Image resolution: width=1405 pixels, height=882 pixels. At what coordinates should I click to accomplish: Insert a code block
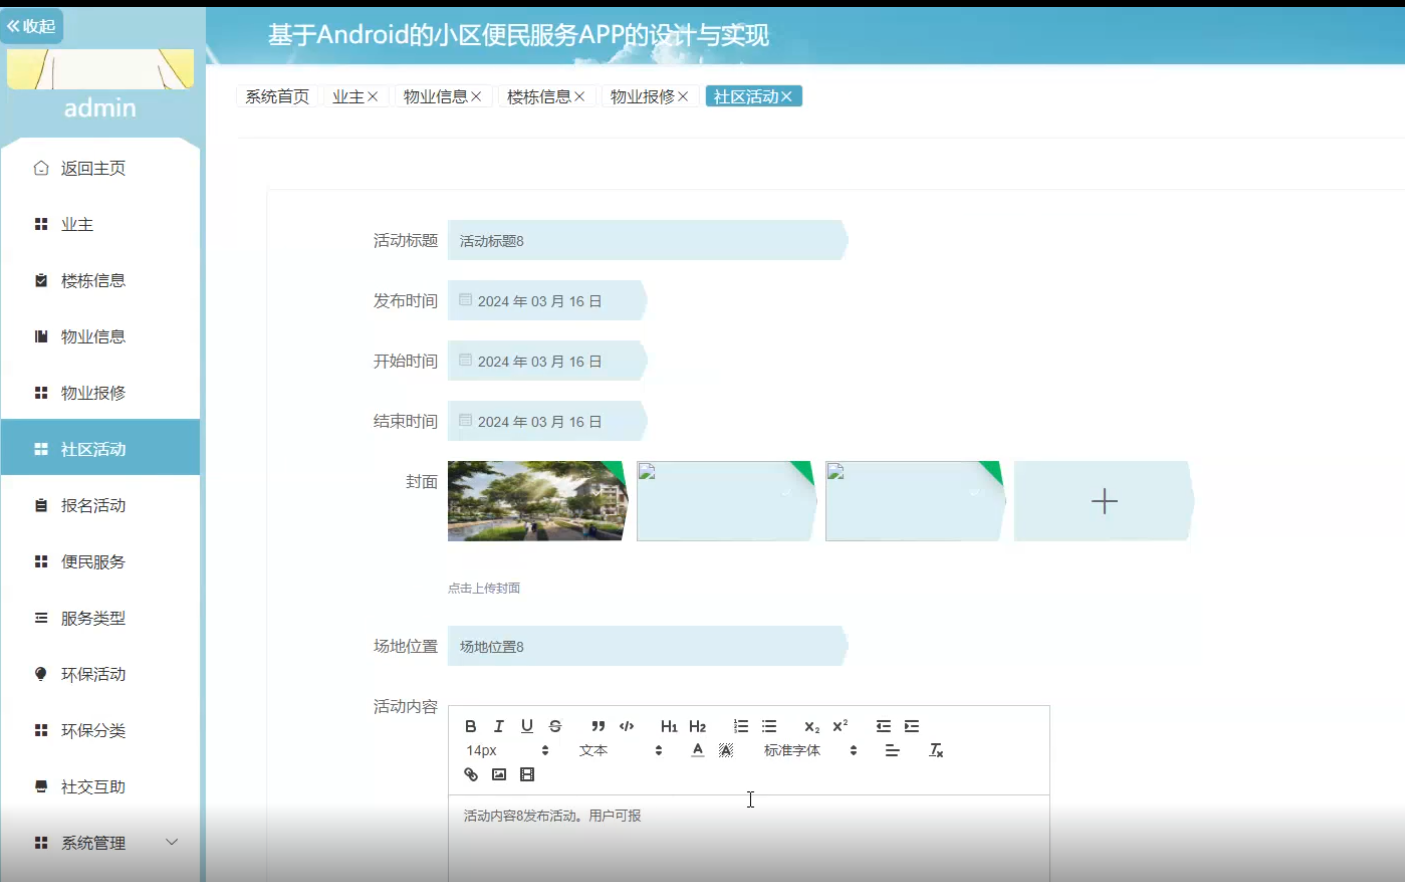pos(627,726)
